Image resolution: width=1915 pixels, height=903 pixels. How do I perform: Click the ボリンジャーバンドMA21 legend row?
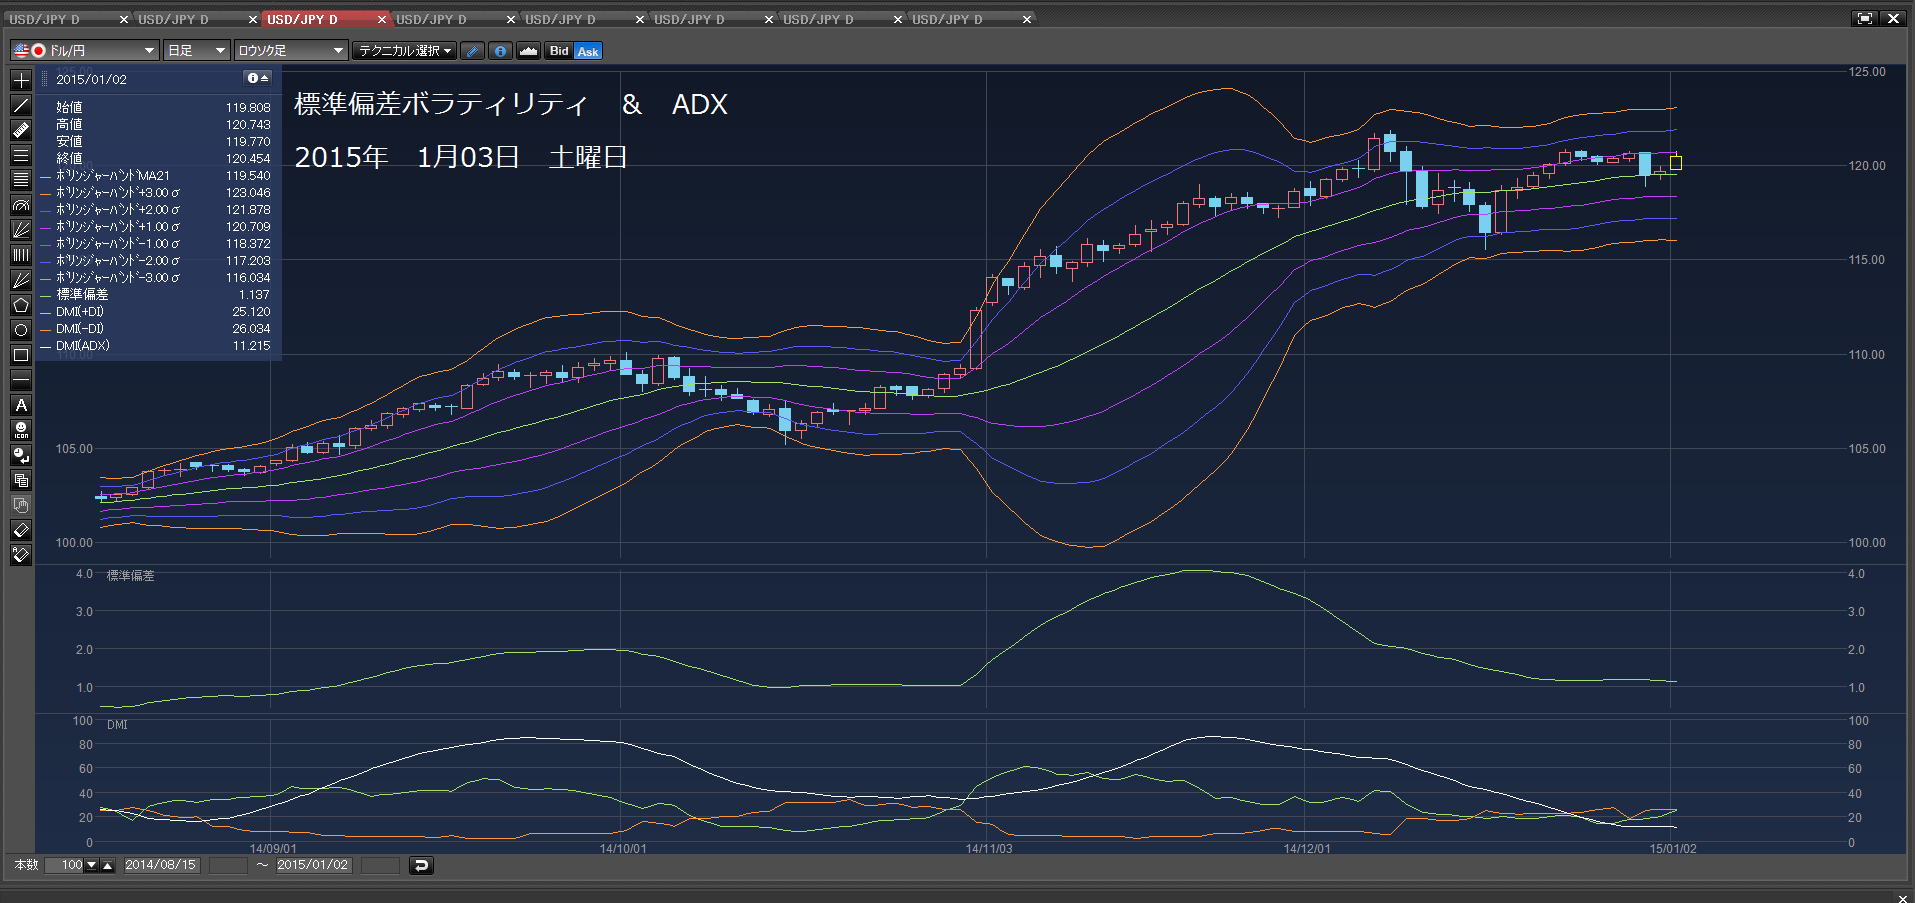[156, 176]
